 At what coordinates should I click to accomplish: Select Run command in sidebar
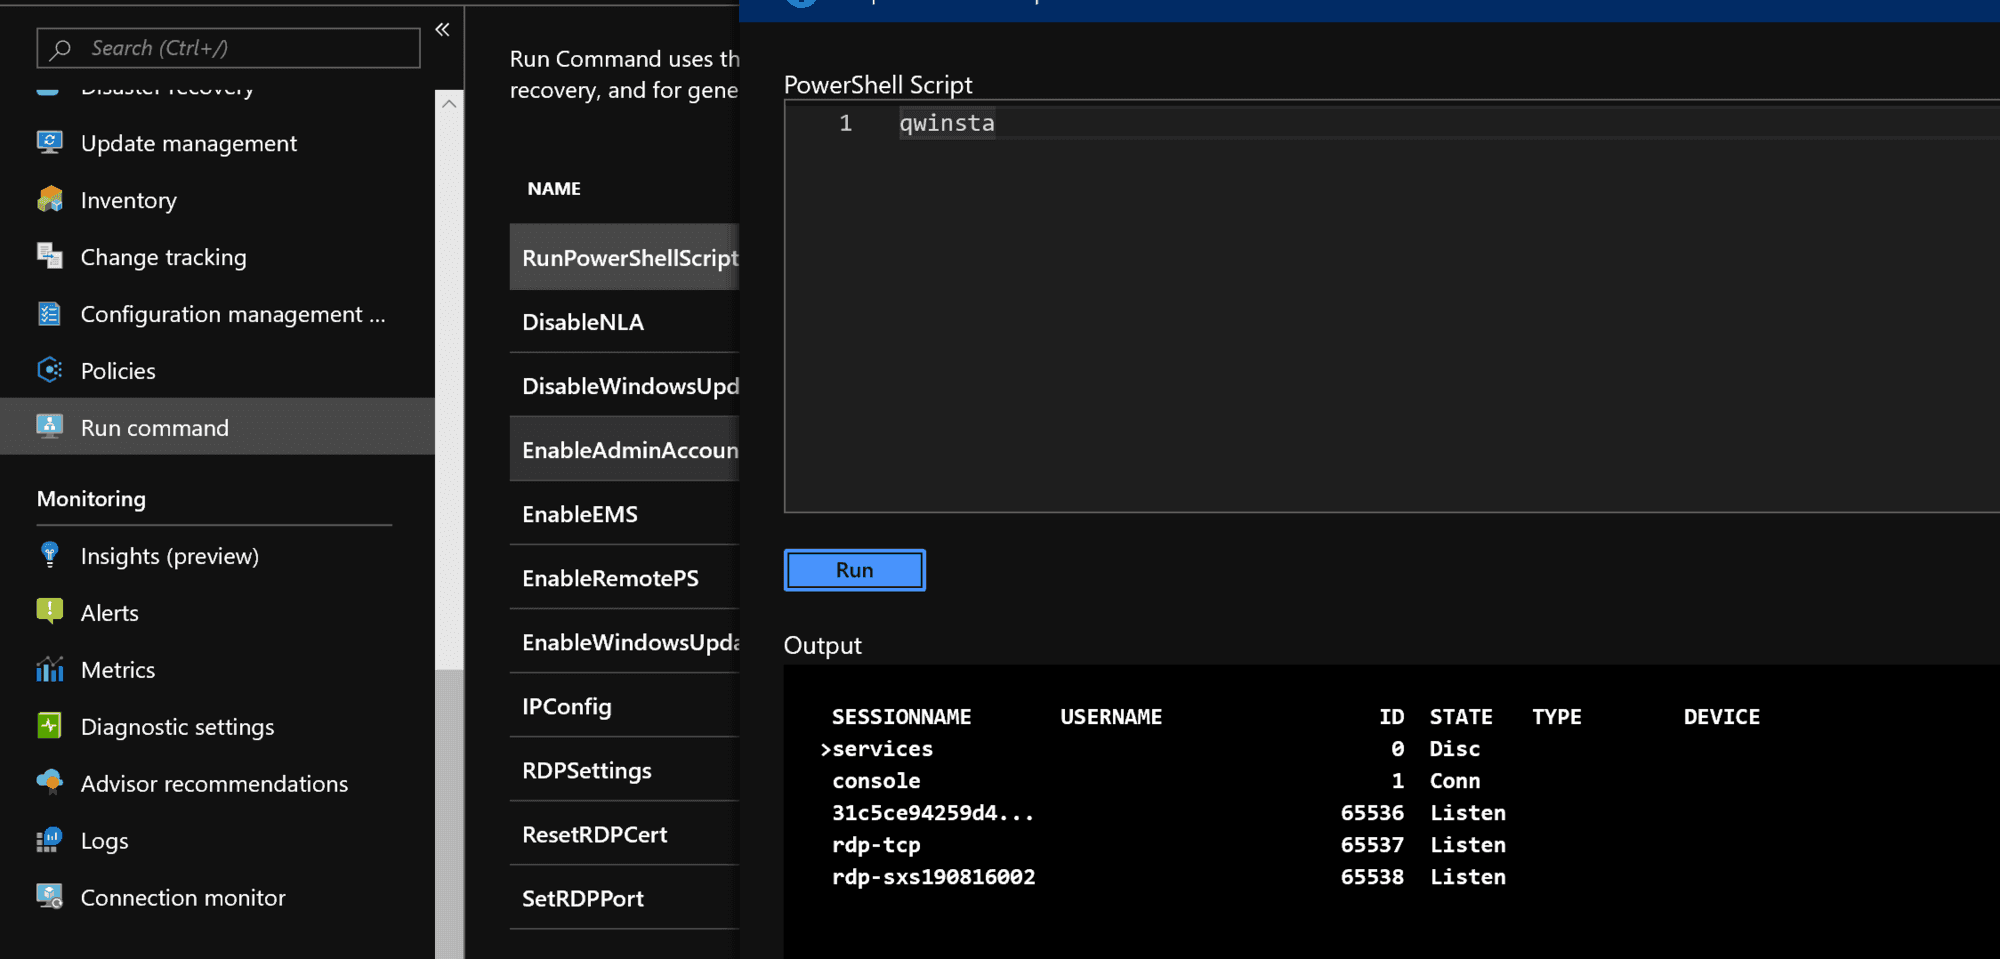click(217, 427)
